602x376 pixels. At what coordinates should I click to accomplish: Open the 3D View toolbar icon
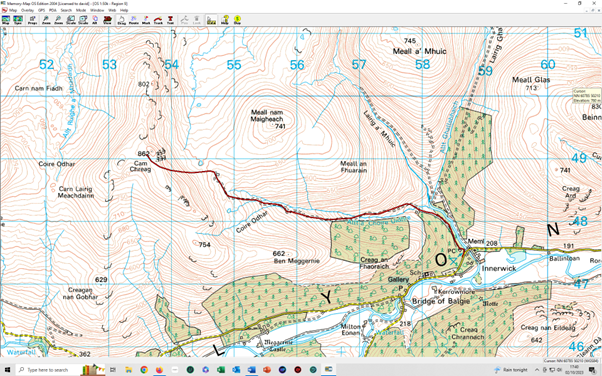pyautogui.click(x=107, y=20)
